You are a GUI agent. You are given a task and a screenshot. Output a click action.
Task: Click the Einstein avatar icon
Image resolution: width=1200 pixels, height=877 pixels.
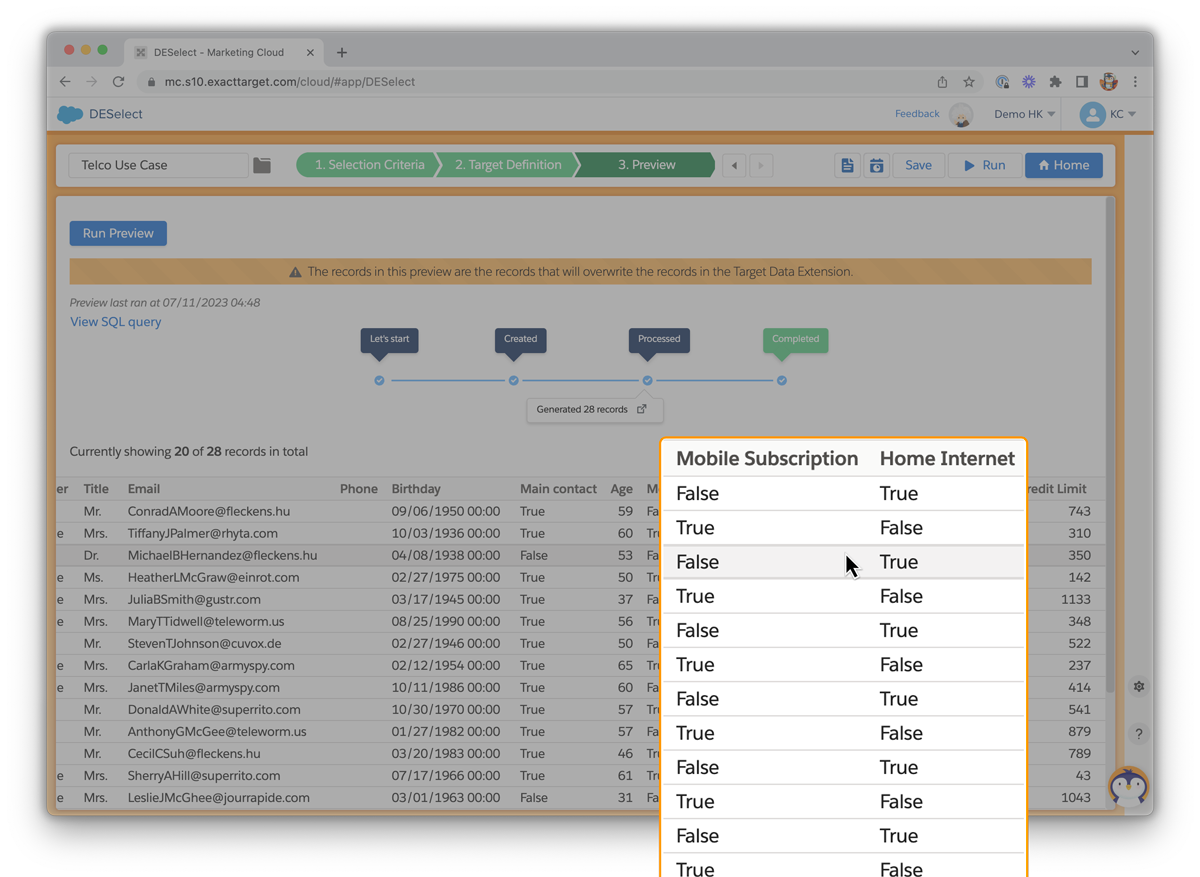(x=961, y=115)
